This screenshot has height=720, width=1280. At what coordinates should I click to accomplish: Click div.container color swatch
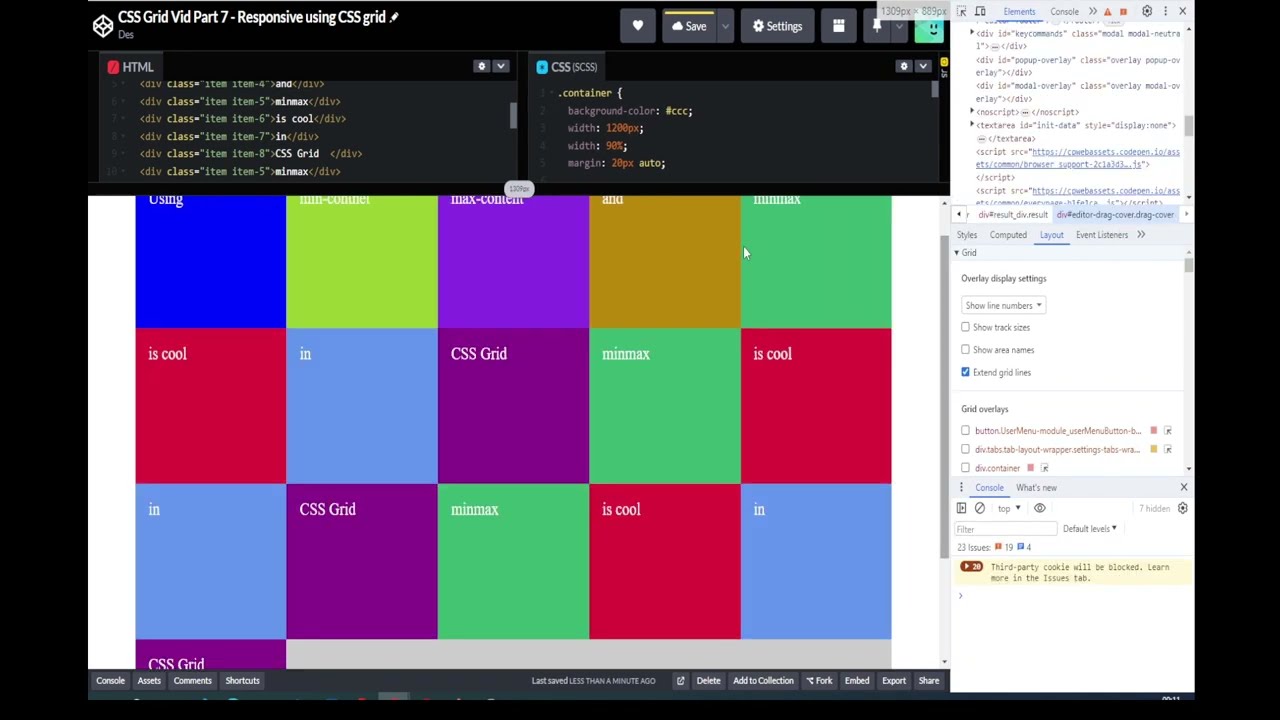1030,468
